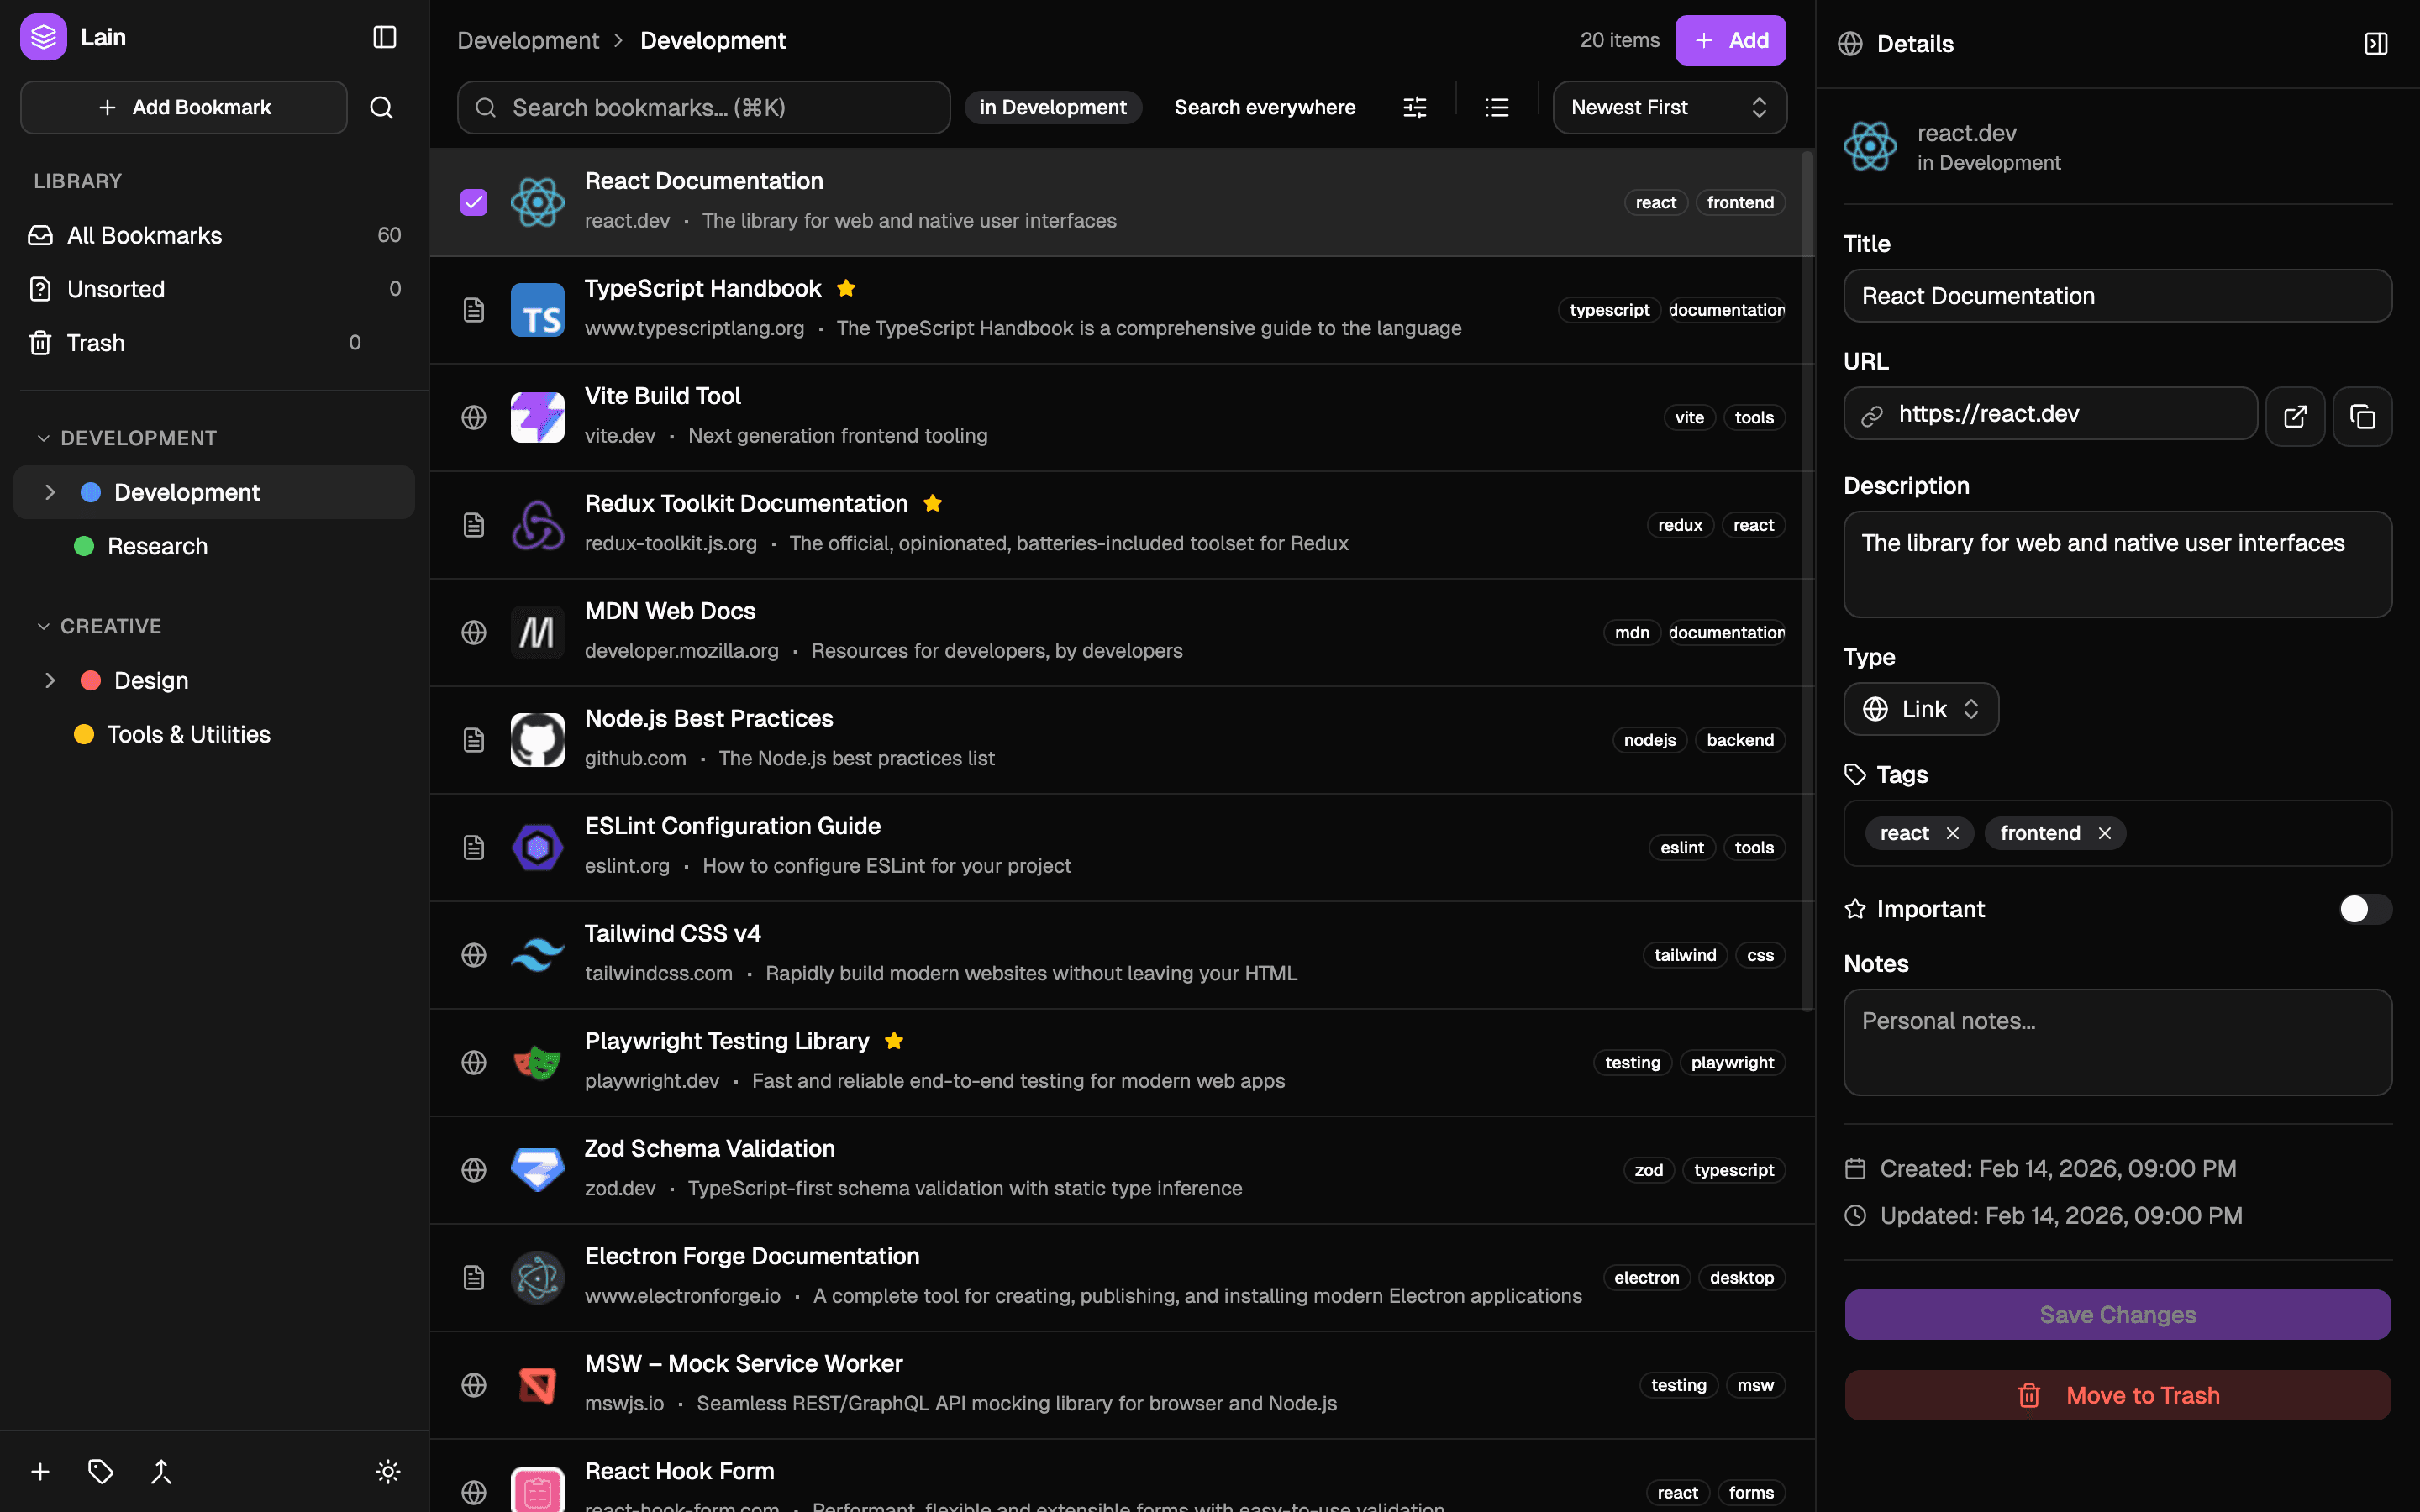Open All Bookmarks in the library

[214, 235]
